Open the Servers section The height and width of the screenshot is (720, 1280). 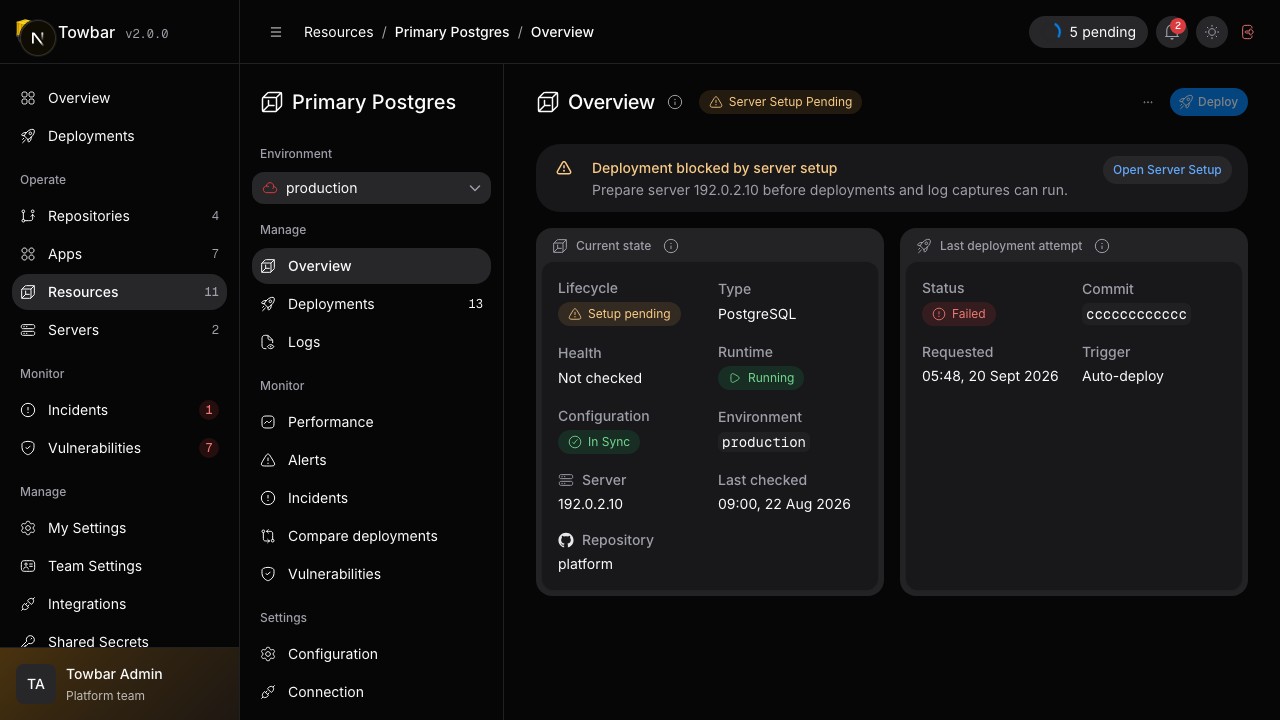click(x=119, y=330)
